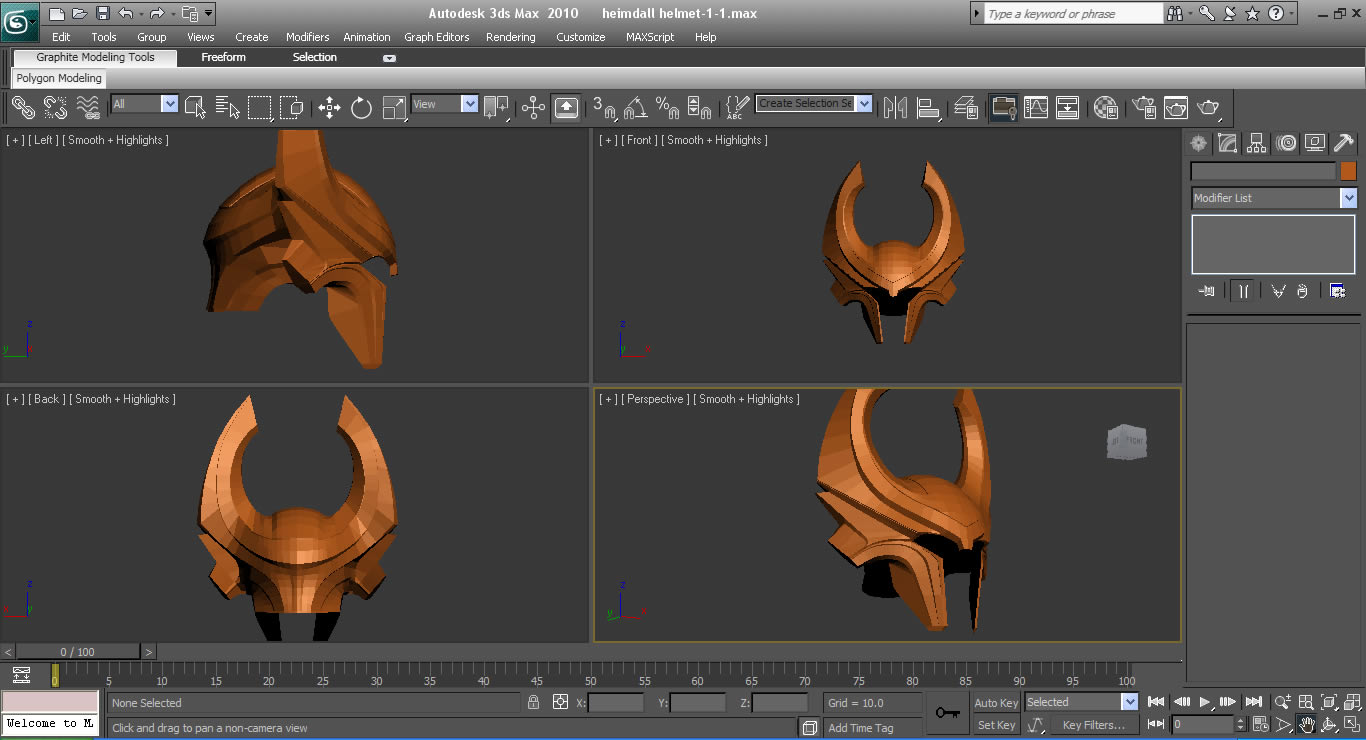Activate the Select and Move tool
The image size is (1366, 740).
click(x=330, y=106)
